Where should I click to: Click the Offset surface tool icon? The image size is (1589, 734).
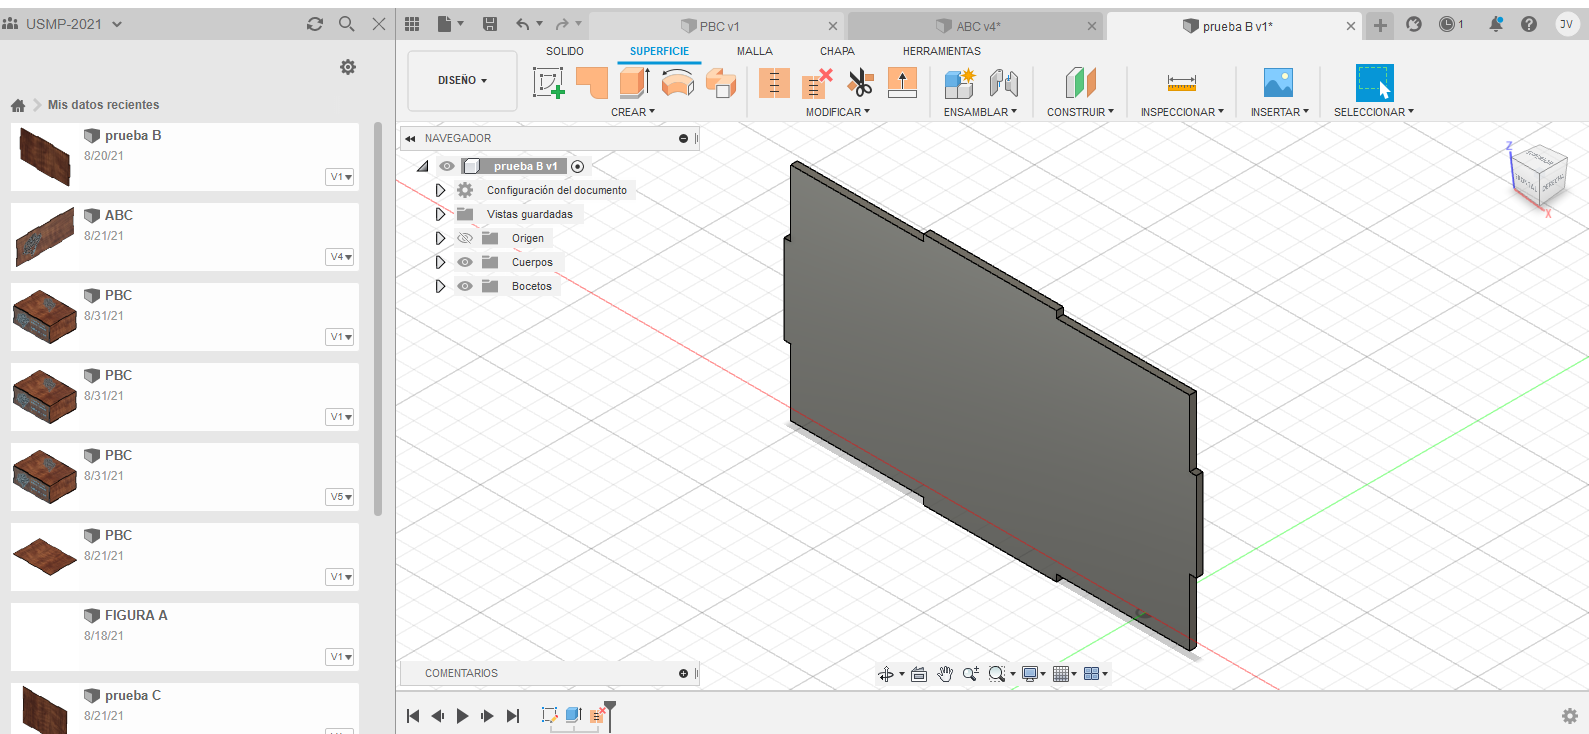point(721,82)
